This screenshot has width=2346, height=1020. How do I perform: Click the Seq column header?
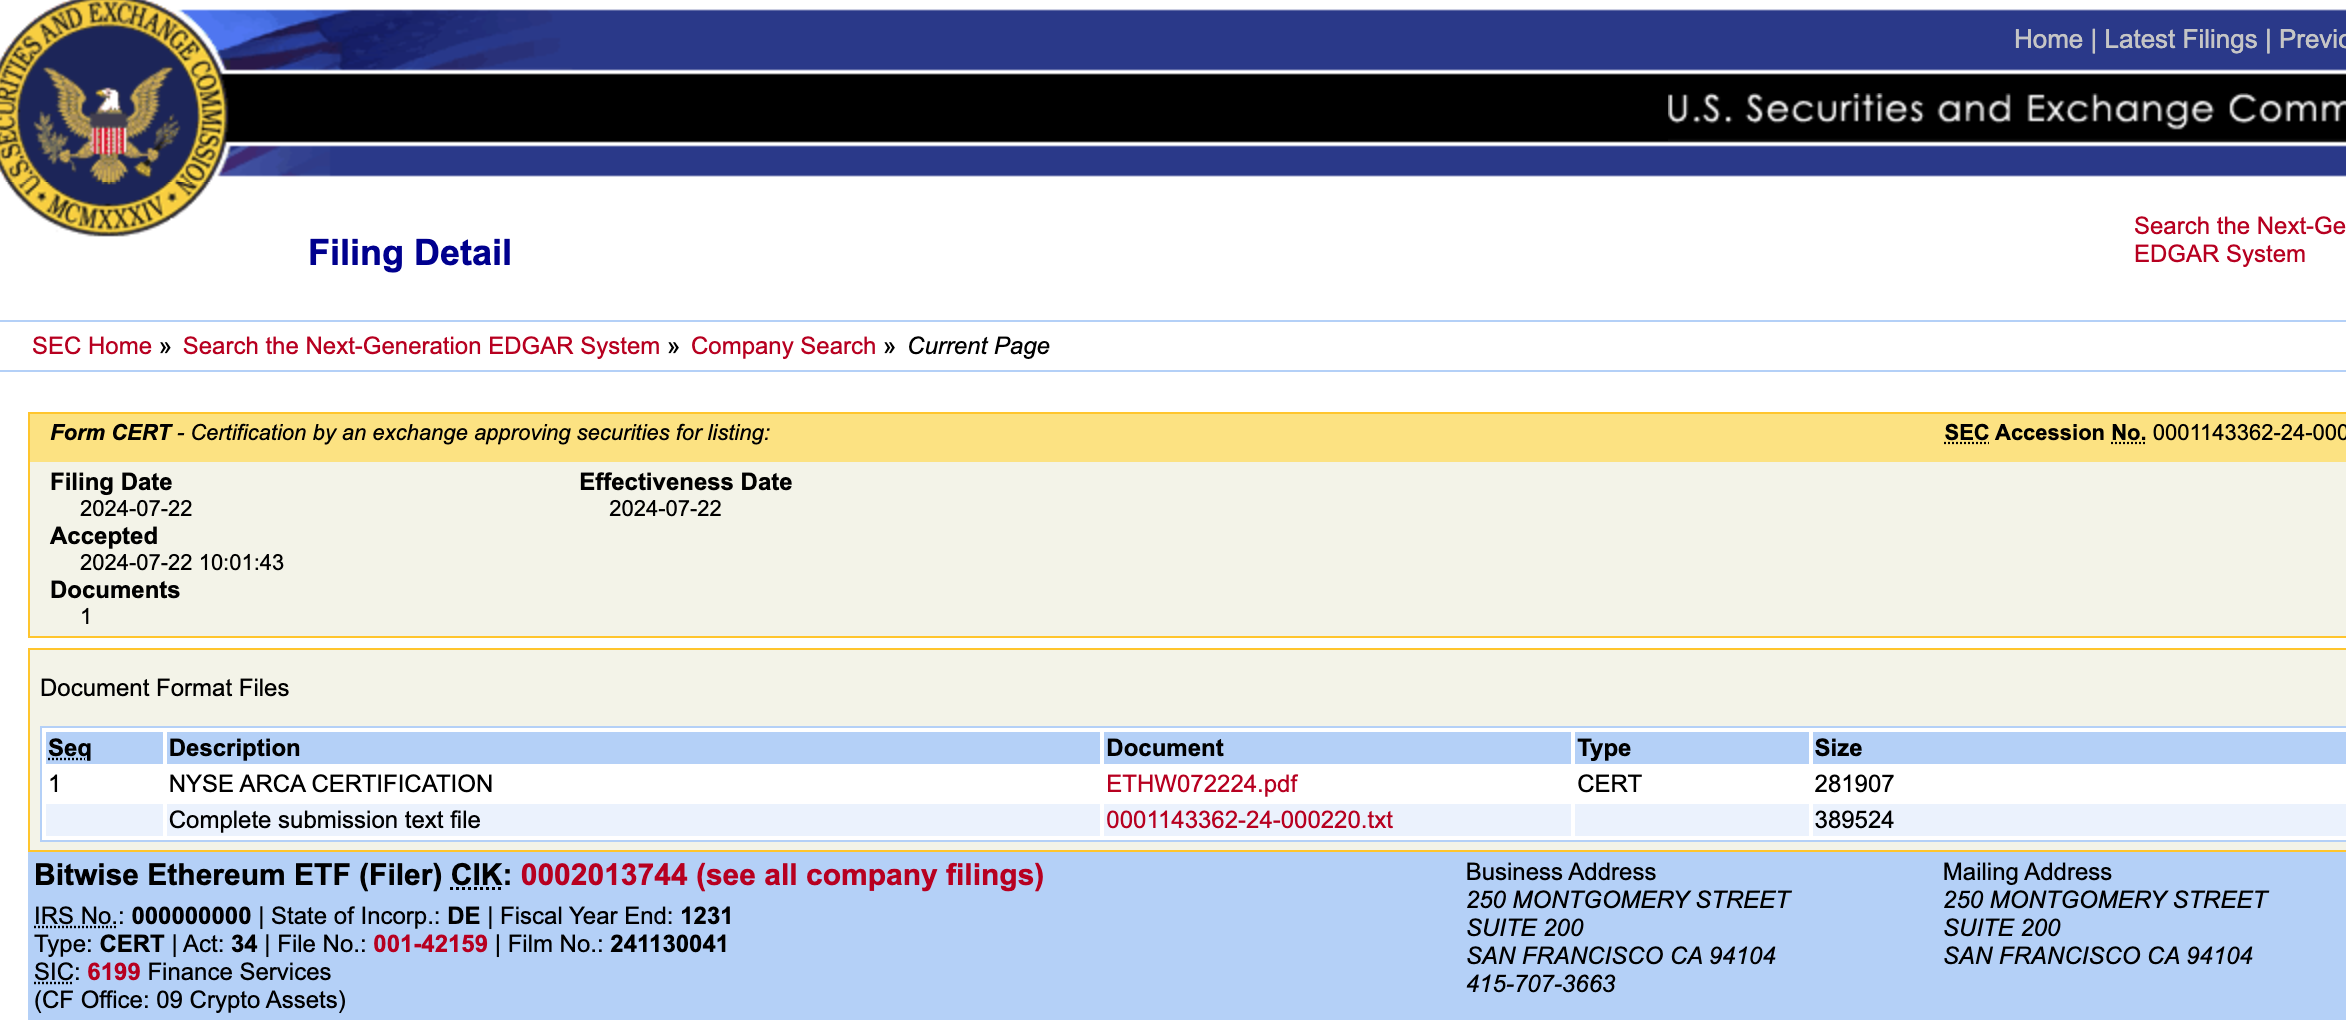(x=70, y=748)
